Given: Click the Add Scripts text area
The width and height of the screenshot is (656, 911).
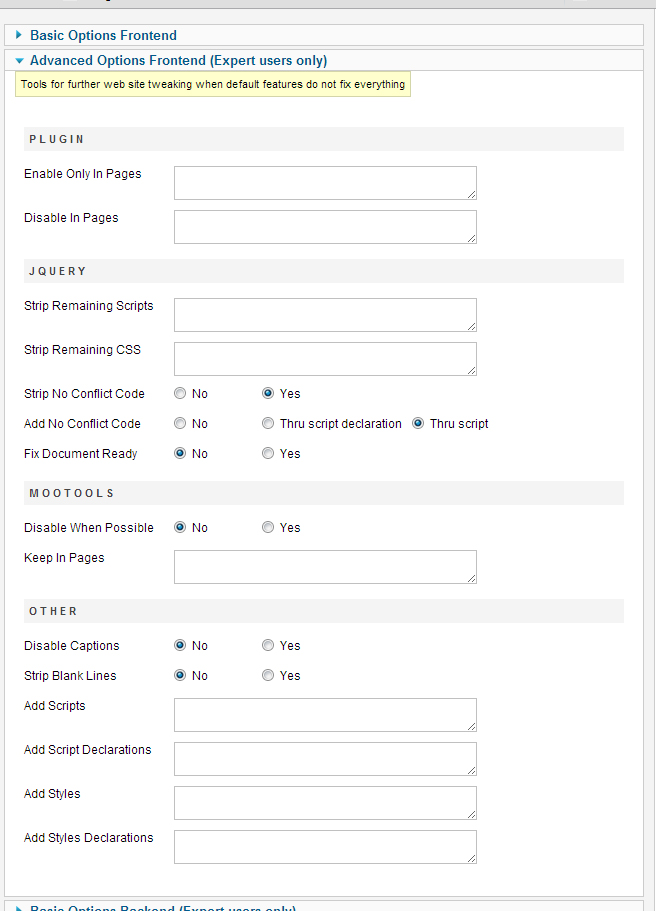Looking at the screenshot, I should point(325,715).
